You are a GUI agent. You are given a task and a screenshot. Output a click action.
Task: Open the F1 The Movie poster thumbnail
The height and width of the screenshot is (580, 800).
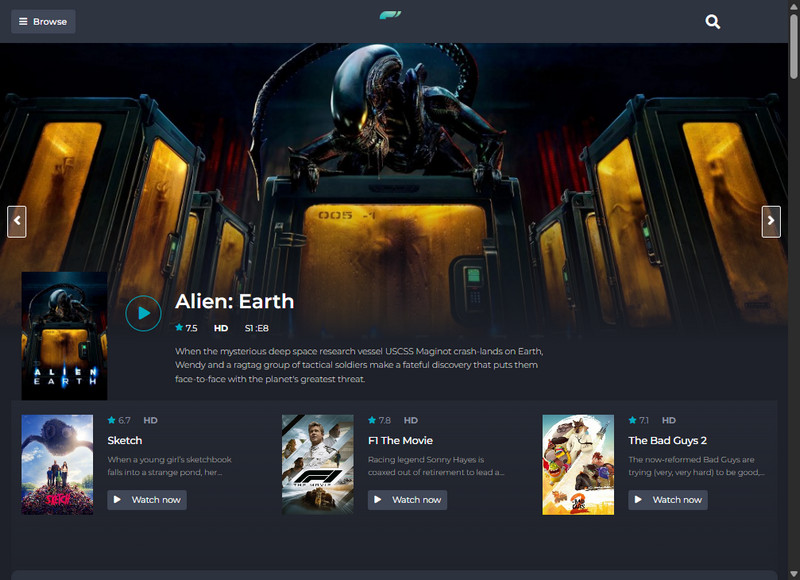[318, 464]
